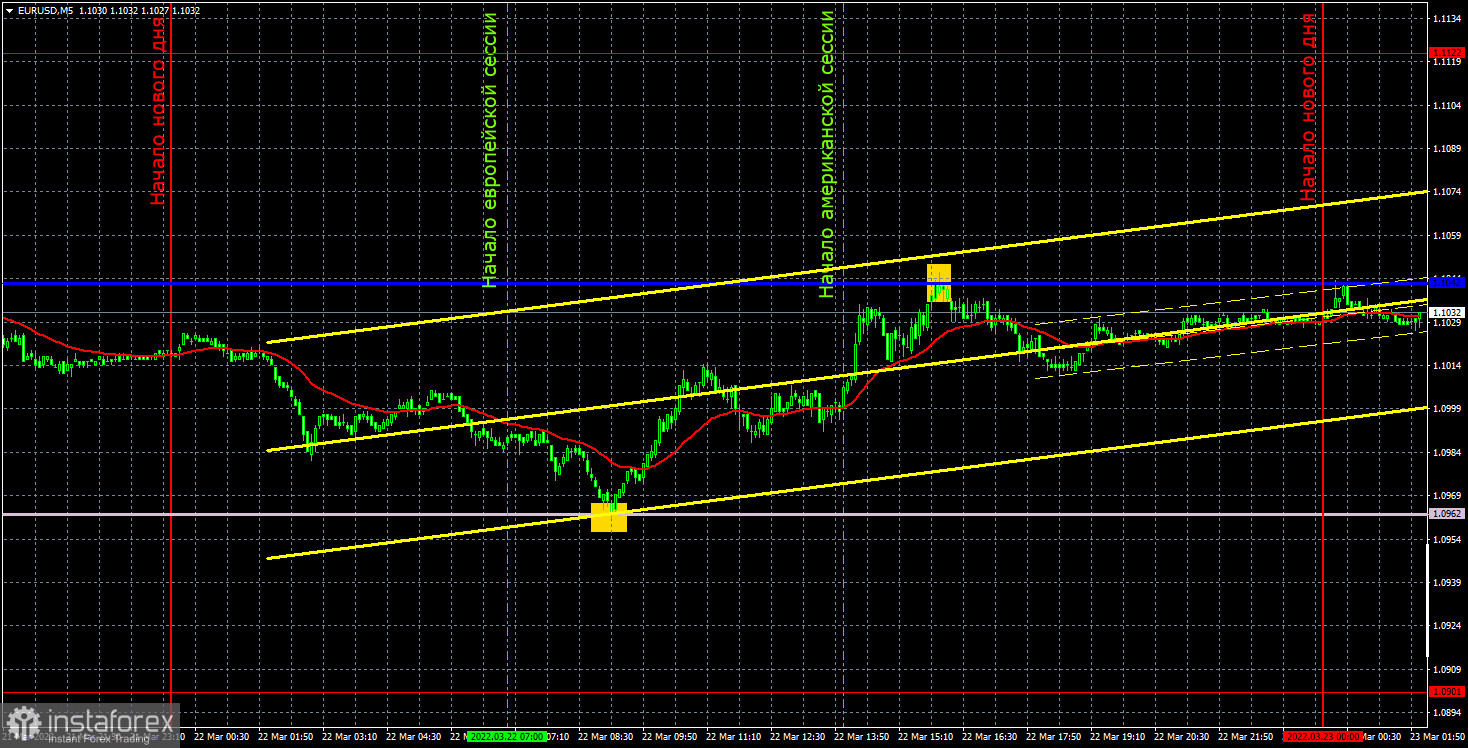This screenshot has height=748, width=1468.
Task: Click the 22 Mar 21:50 time axis label
Action: 1244,736
